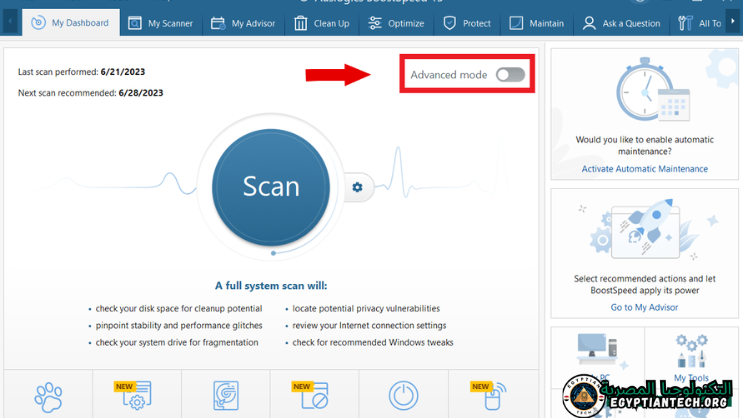Click the paw print icon
Screen dimensions: 743x418
click(48, 397)
